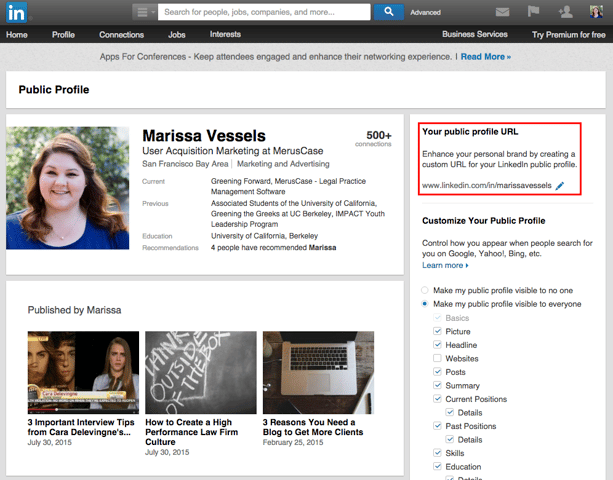The image size is (613, 480).
Task: Click the LinkedIn logo
Action: coord(16,12)
